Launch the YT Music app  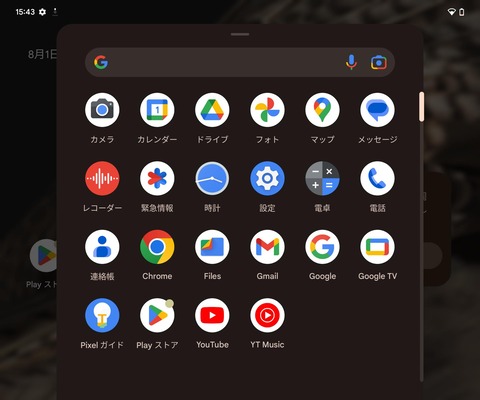pyautogui.click(x=267, y=315)
